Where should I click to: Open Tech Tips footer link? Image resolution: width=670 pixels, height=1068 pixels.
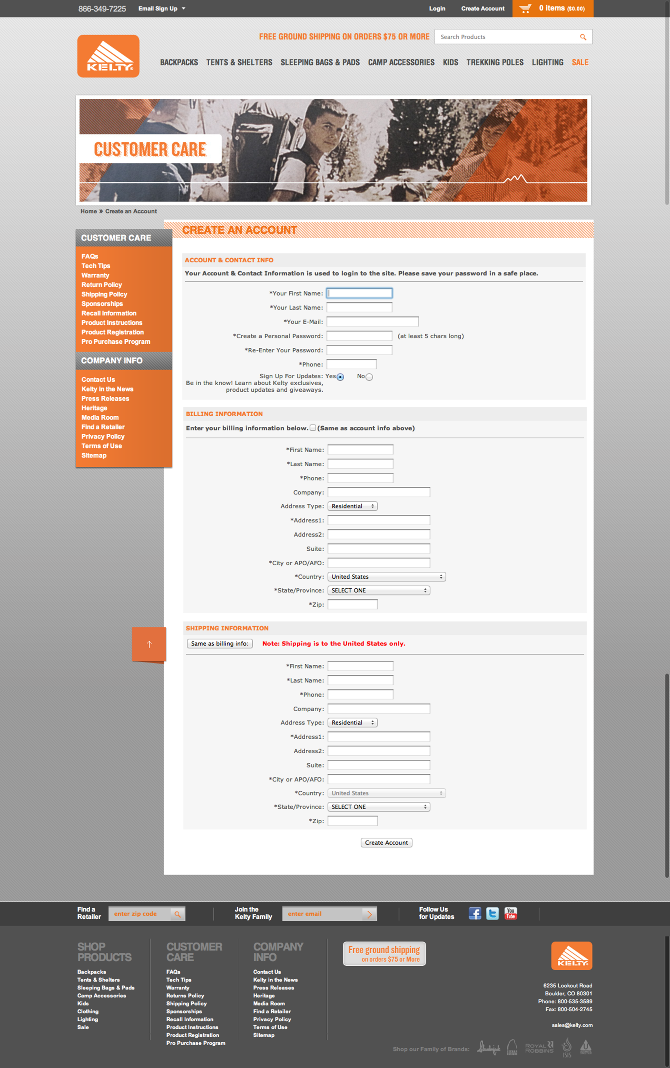[x=178, y=980]
